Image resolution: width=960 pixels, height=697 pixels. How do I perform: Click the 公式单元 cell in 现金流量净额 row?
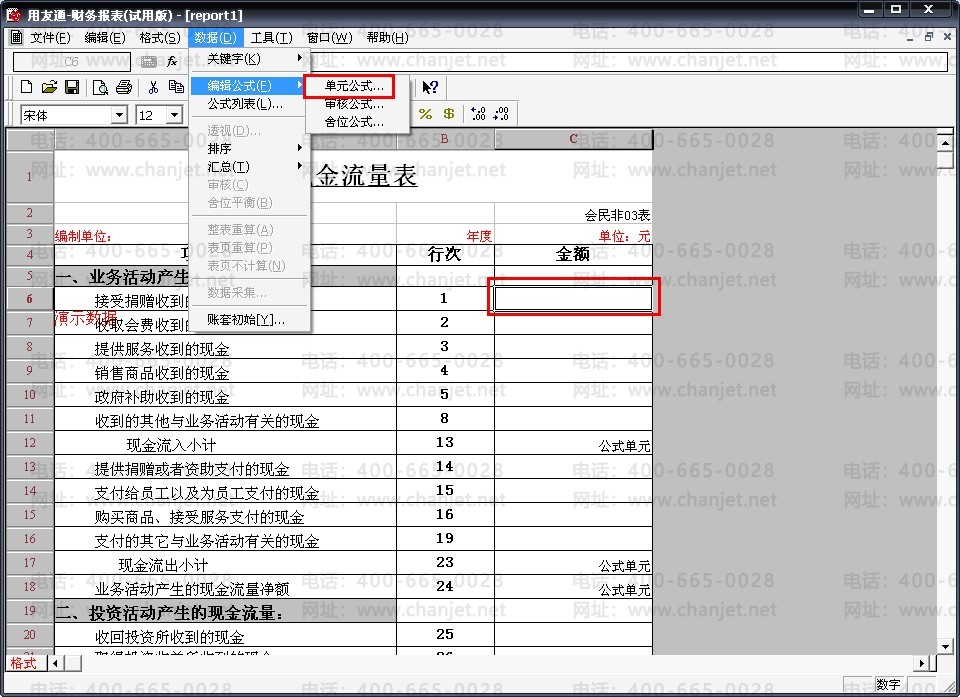tap(573, 587)
